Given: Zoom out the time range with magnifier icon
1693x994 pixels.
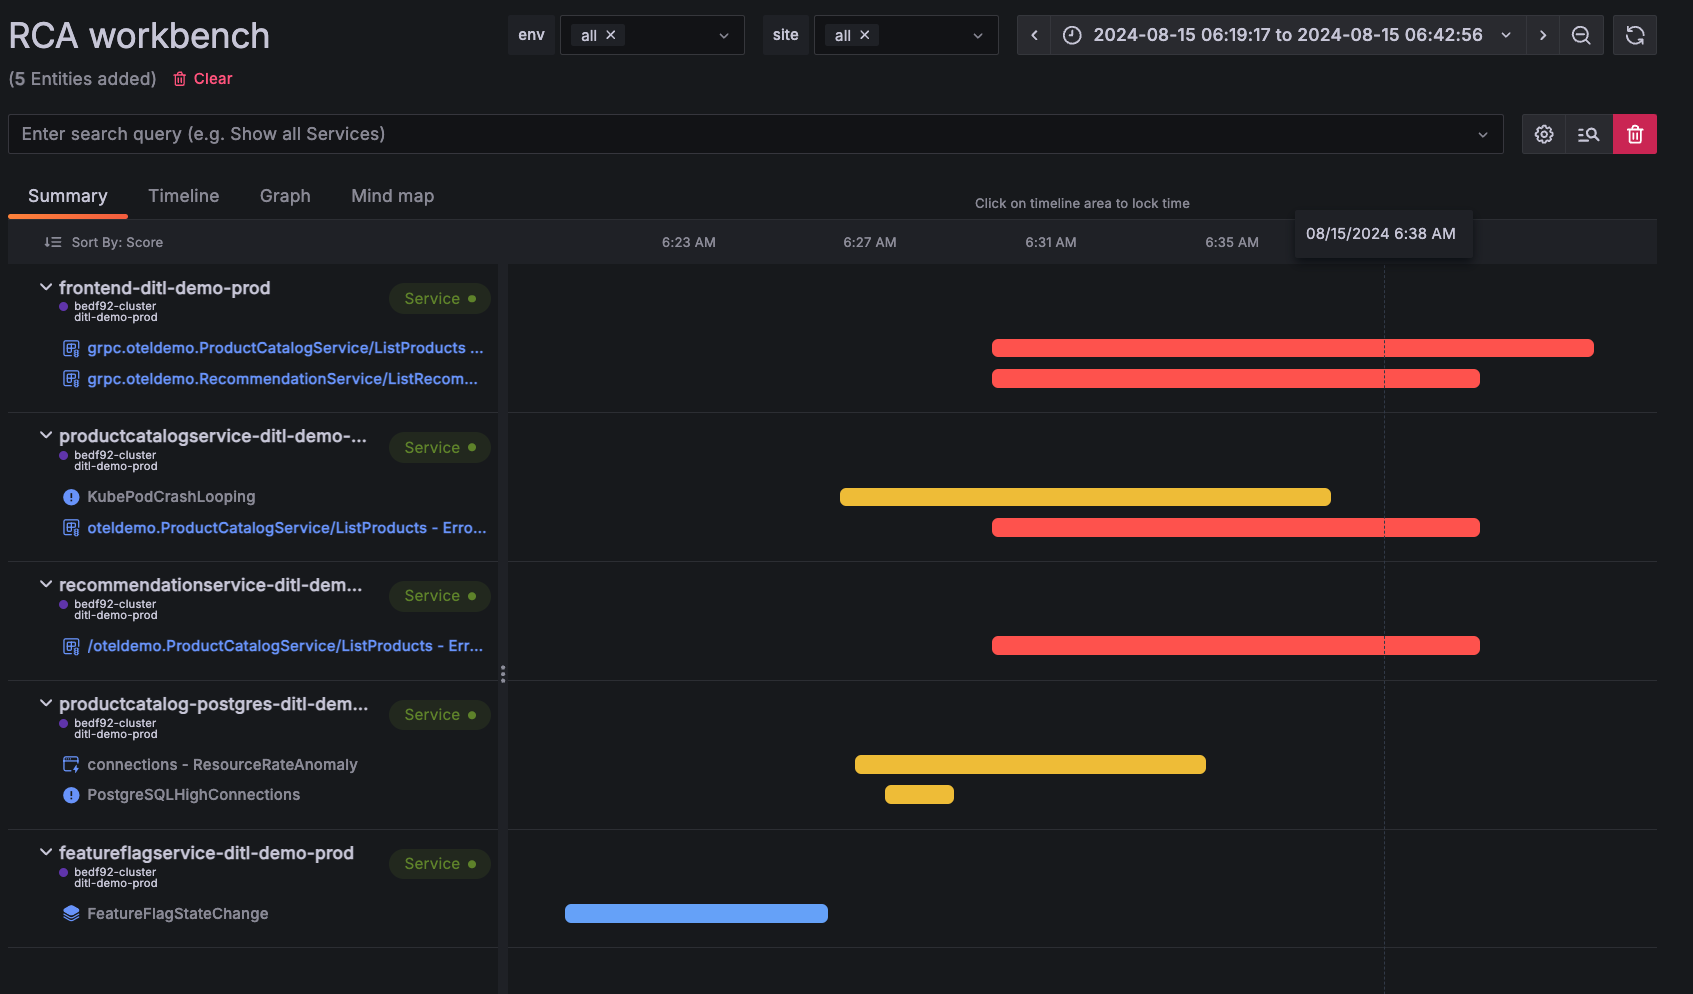Looking at the screenshot, I should [1581, 35].
